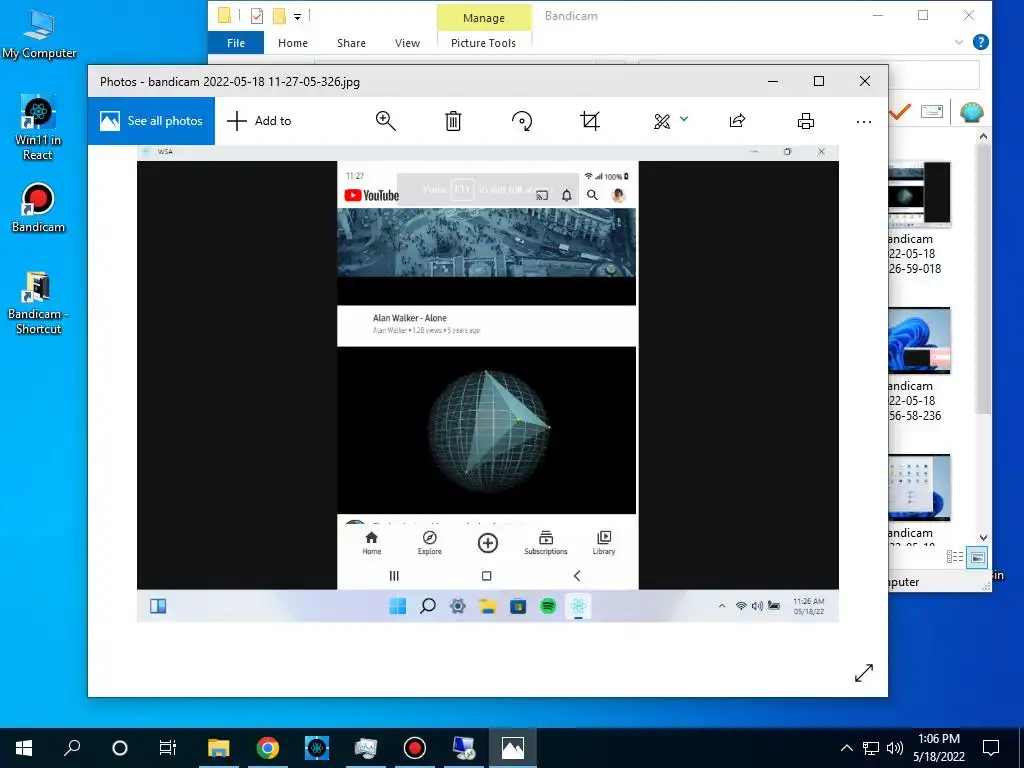Open Bandicam - Shortcut desktop icon
1024x768 pixels.
click(x=38, y=303)
